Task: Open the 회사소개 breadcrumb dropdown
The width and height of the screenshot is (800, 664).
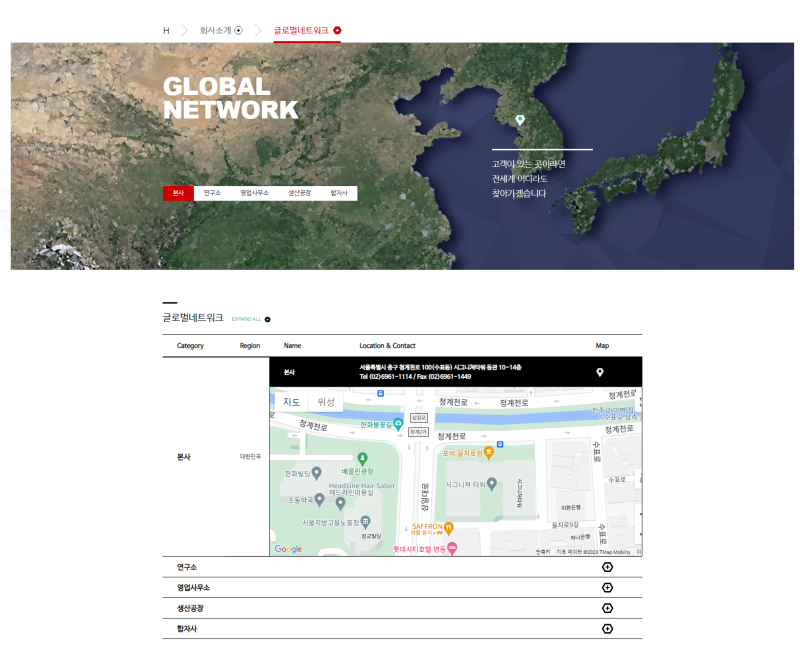Action: click(238, 30)
